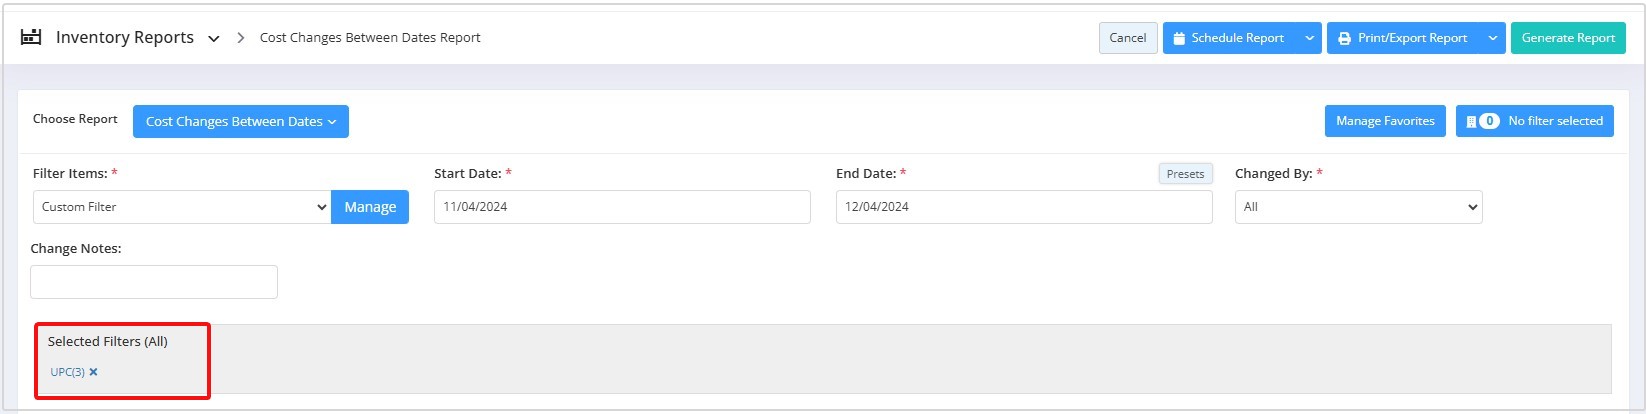Click the UPC(3) filter link
The width and height of the screenshot is (1646, 414).
[67, 372]
